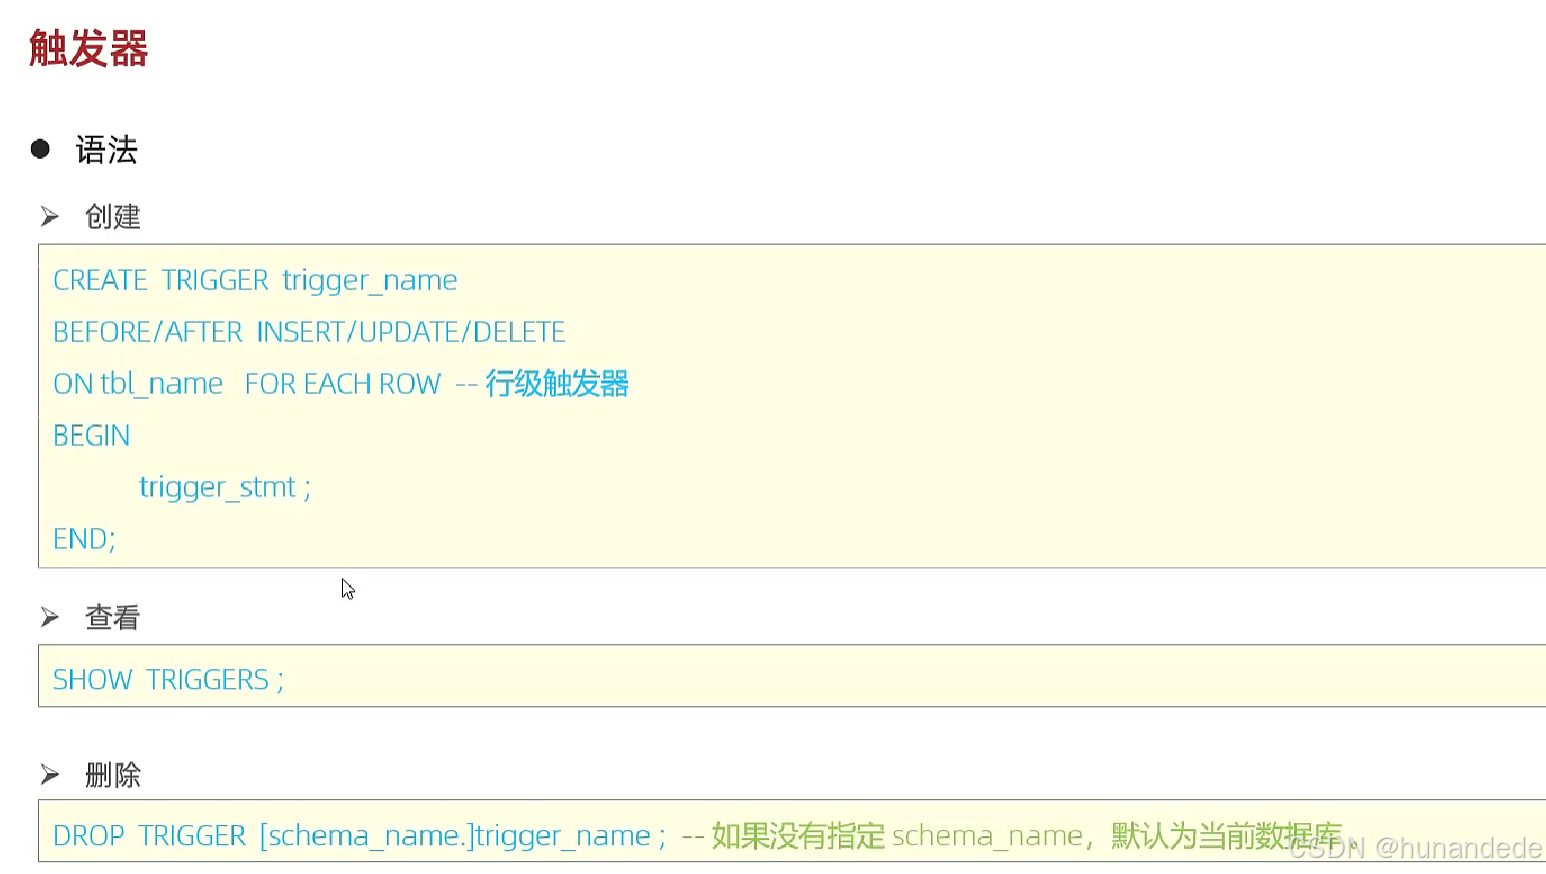The image size is (1546, 874).
Task: Click the 行级触发器 comment text
Action: coord(557,383)
